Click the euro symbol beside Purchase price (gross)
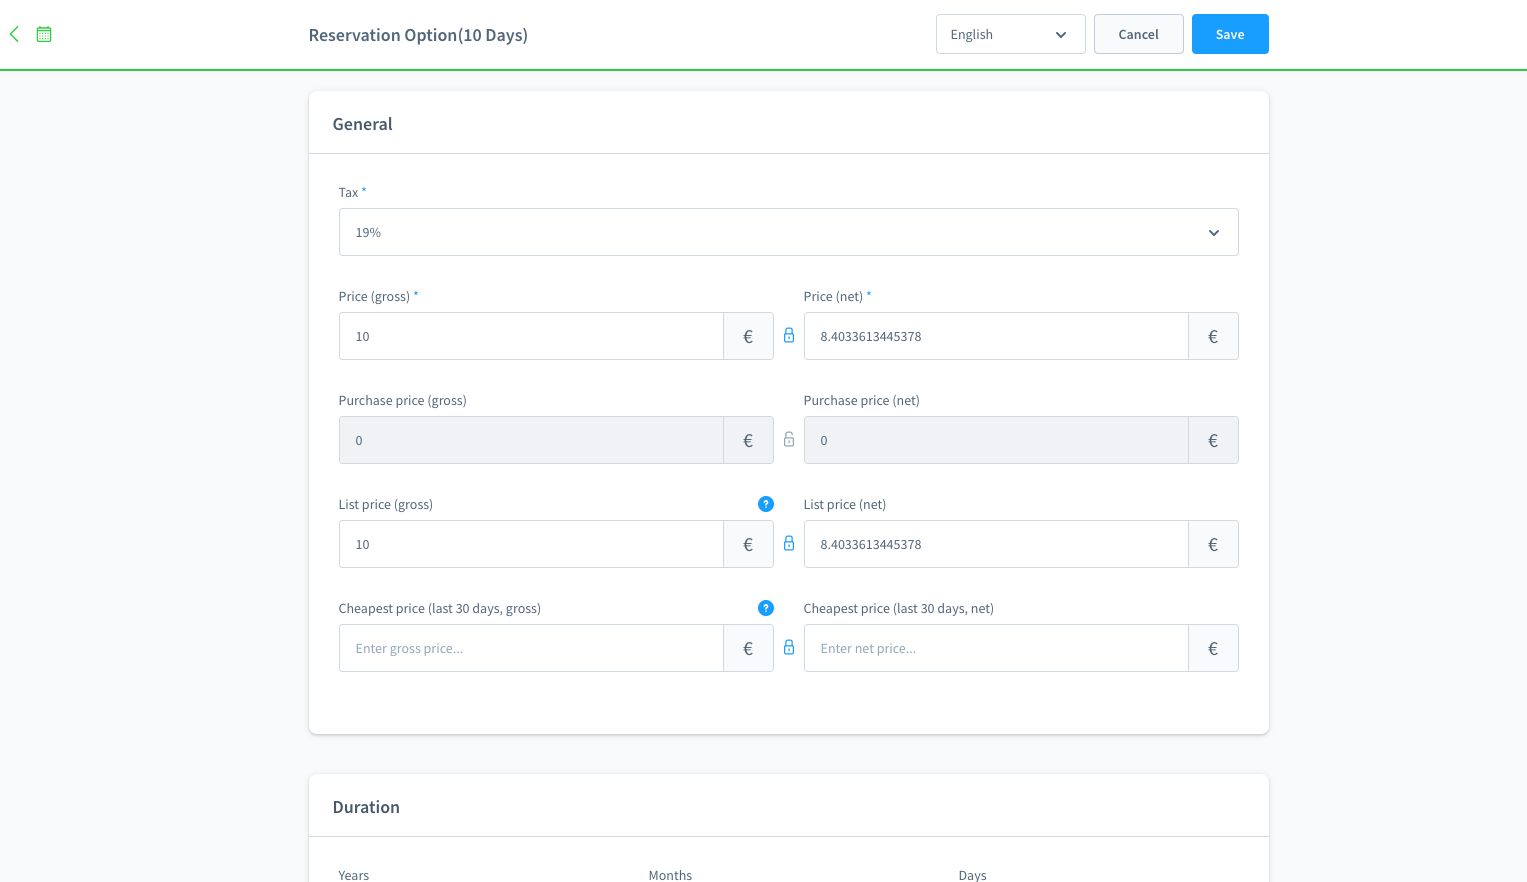 [x=748, y=440]
